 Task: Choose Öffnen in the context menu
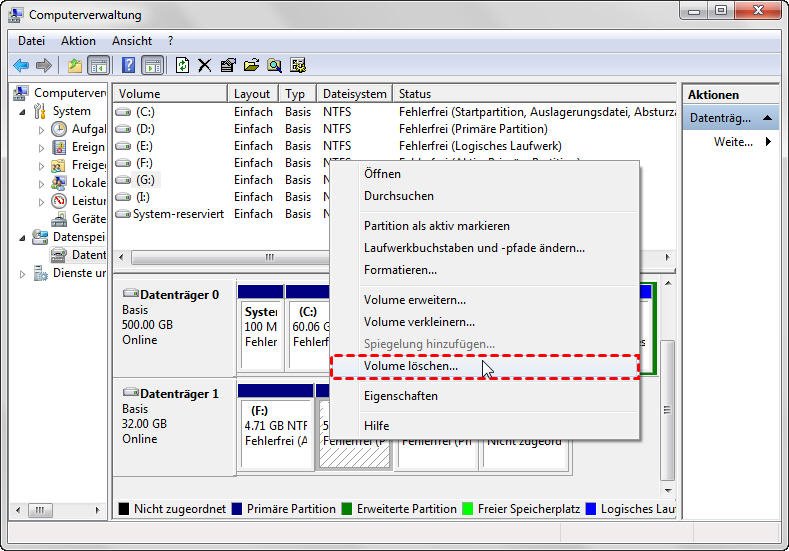[485, 174]
